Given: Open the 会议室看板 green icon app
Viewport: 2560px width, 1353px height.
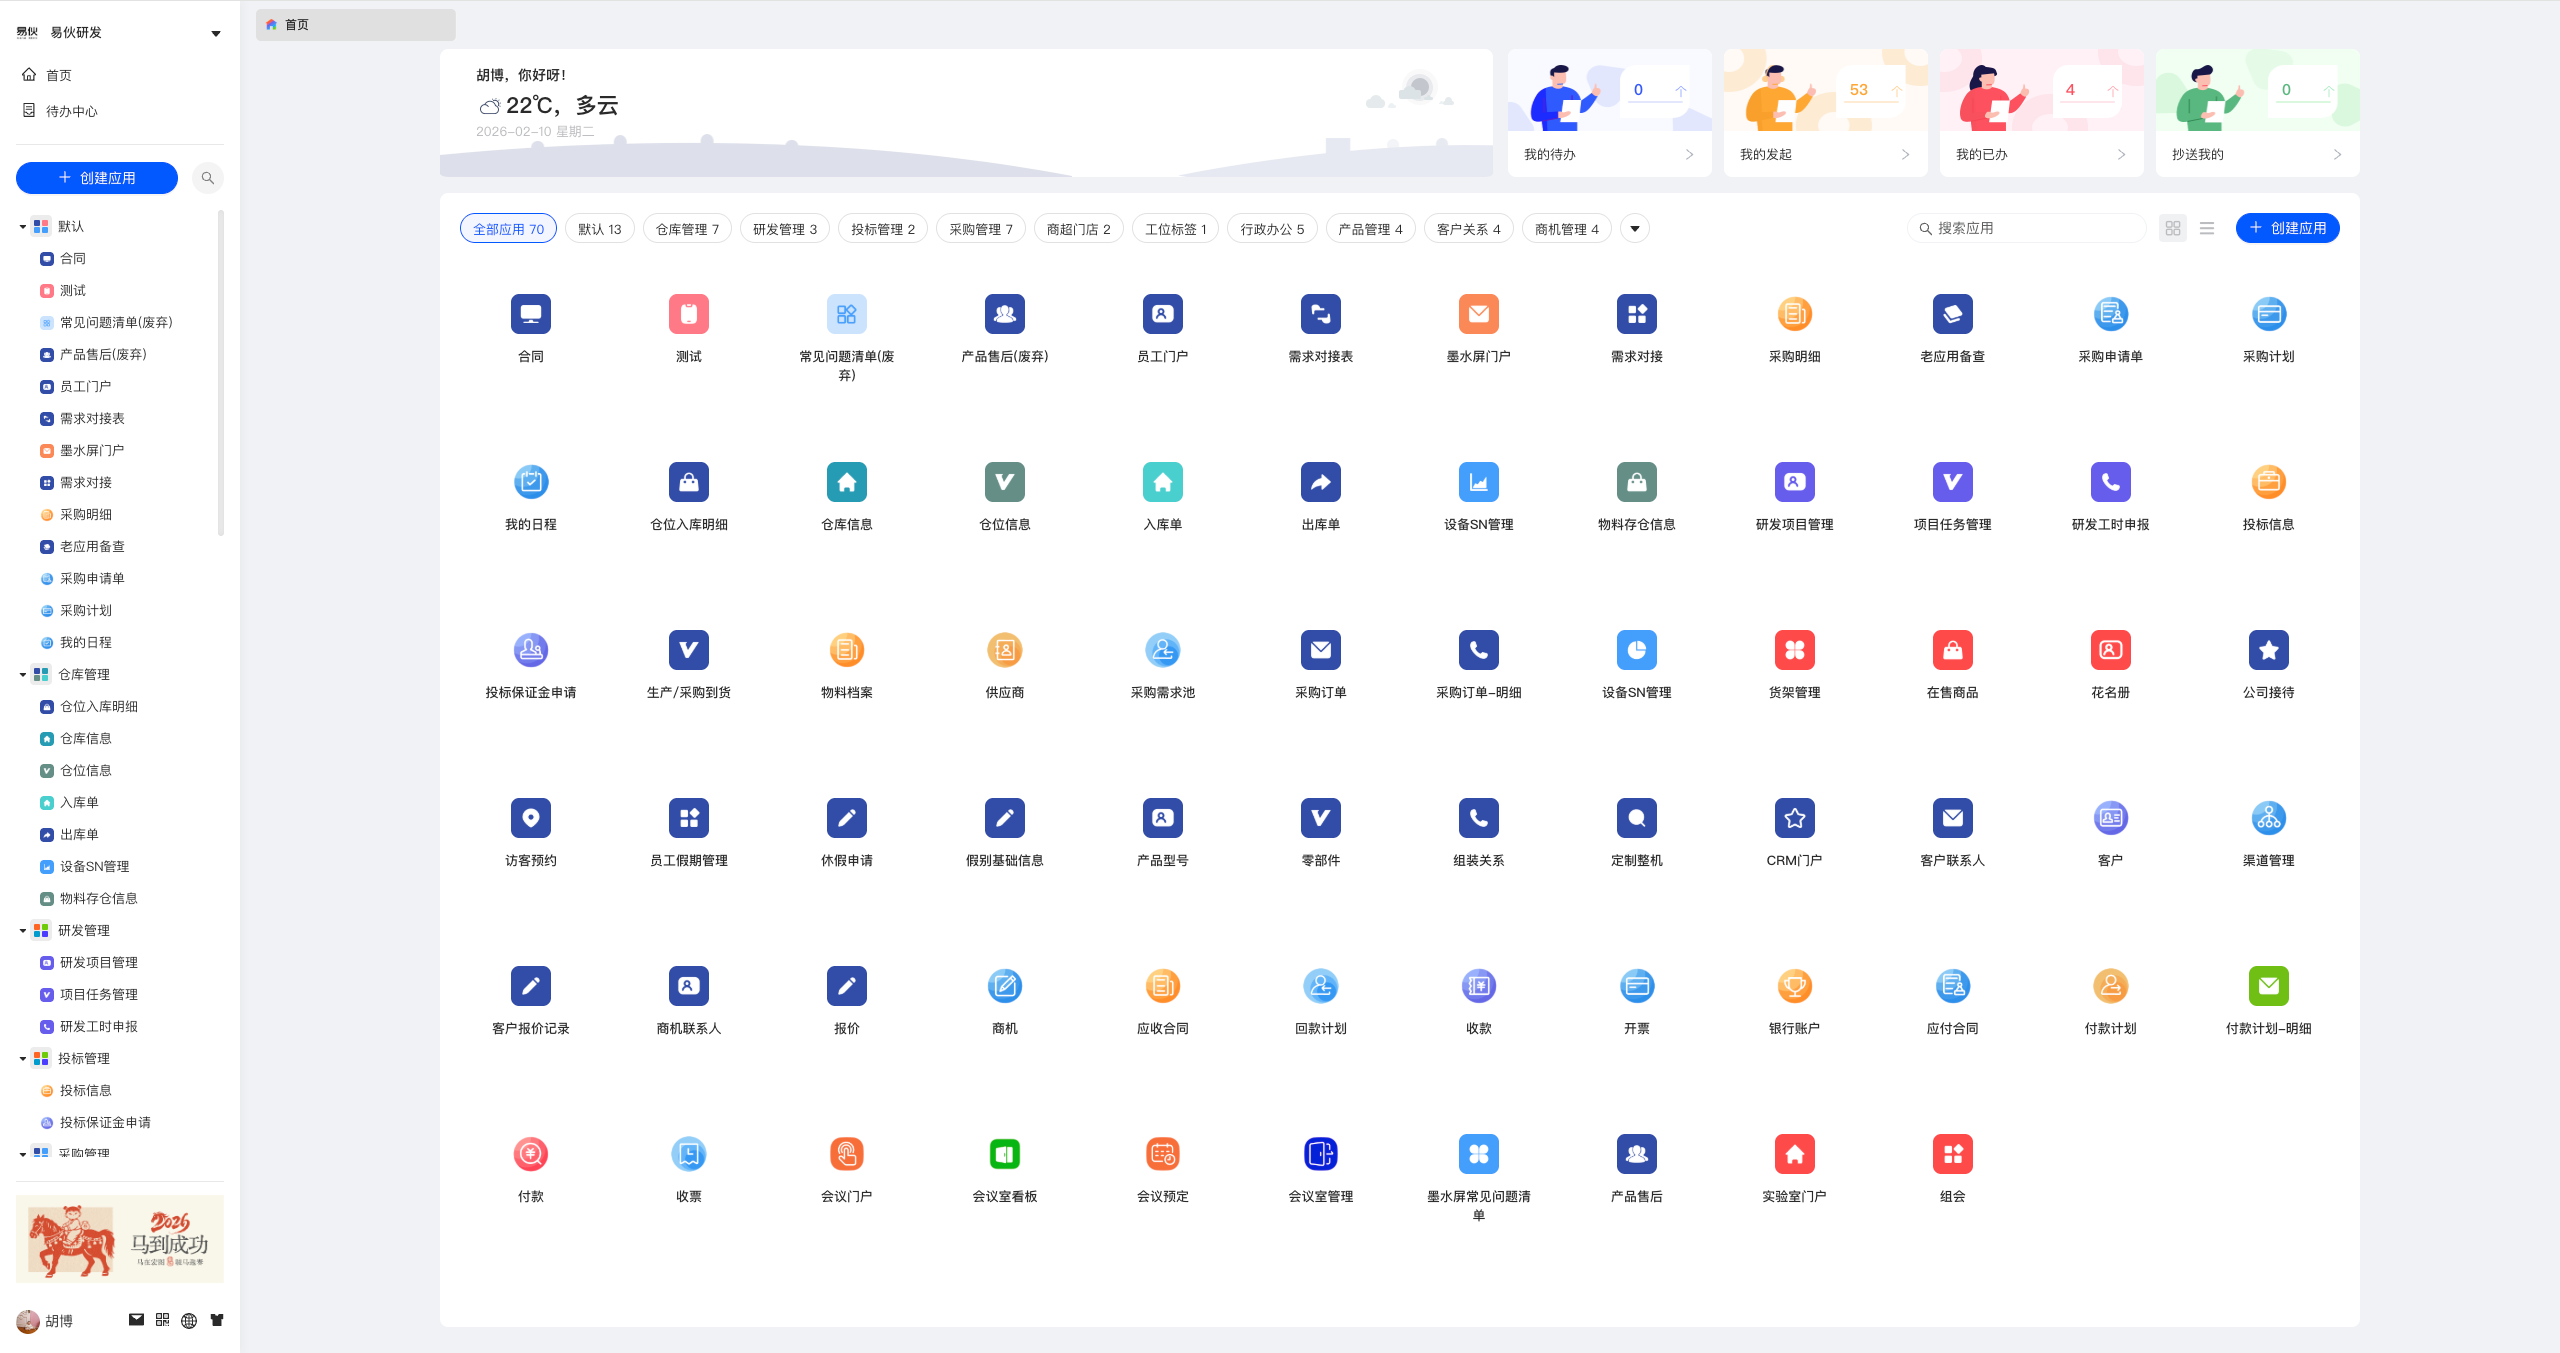Looking at the screenshot, I should click(1004, 1155).
